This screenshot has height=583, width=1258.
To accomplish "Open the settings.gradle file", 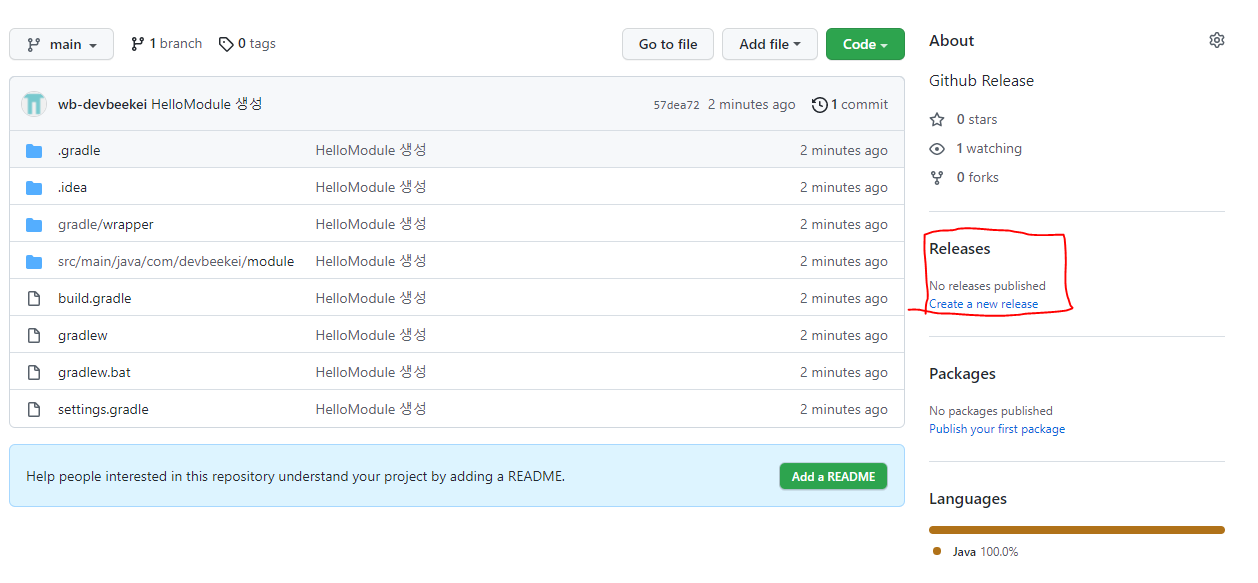I will [103, 409].
